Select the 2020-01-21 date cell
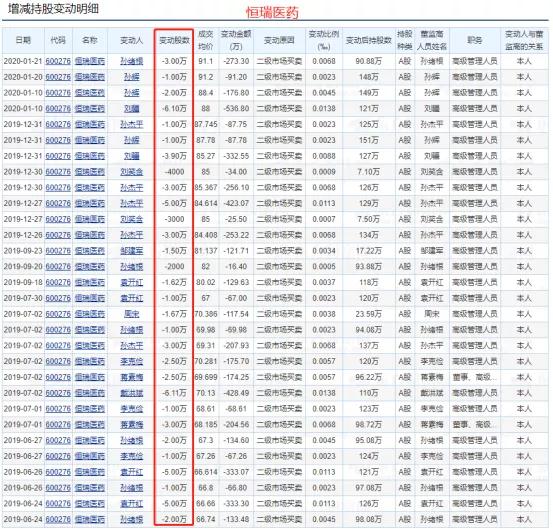 point(23,61)
